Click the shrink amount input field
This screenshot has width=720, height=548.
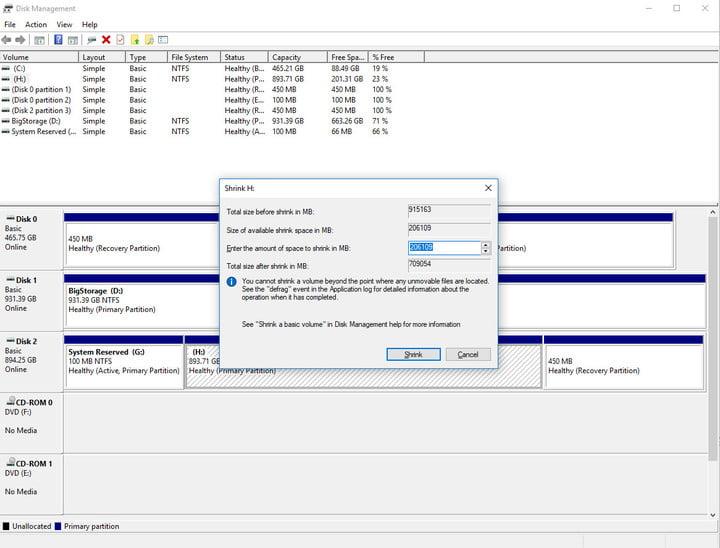pyautogui.click(x=444, y=248)
